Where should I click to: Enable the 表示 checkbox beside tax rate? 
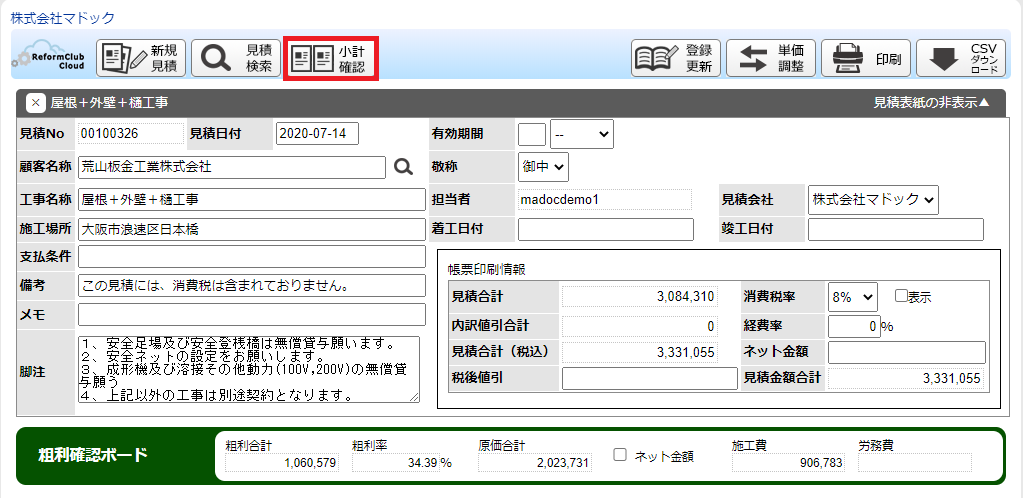pyautogui.click(x=901, y=296)
